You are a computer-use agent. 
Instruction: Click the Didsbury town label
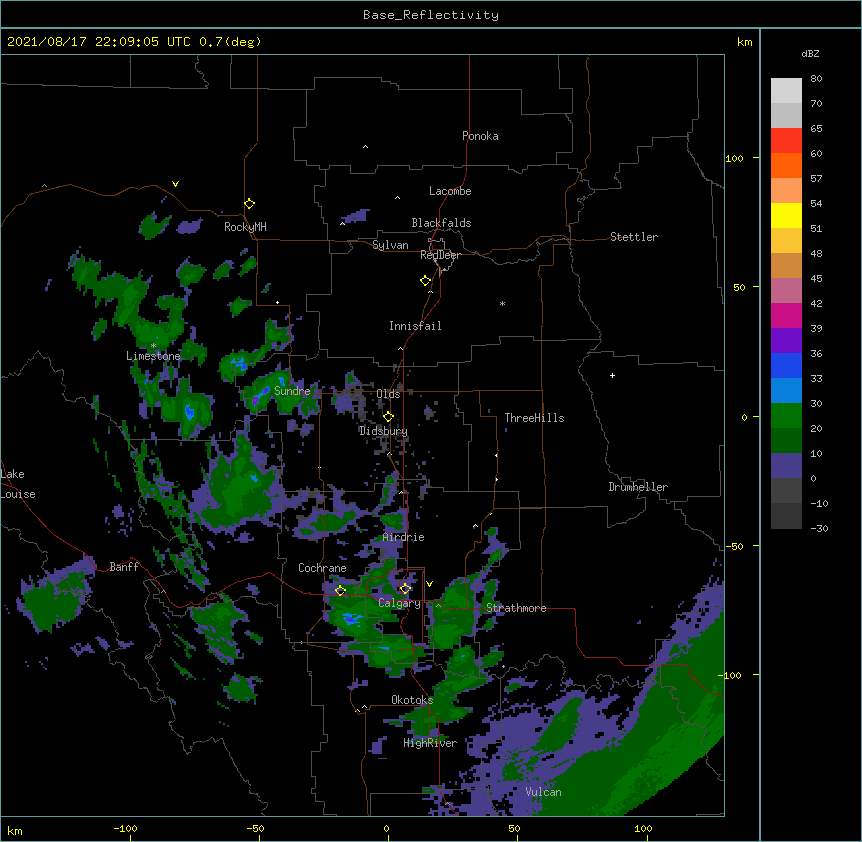(383, 431)
